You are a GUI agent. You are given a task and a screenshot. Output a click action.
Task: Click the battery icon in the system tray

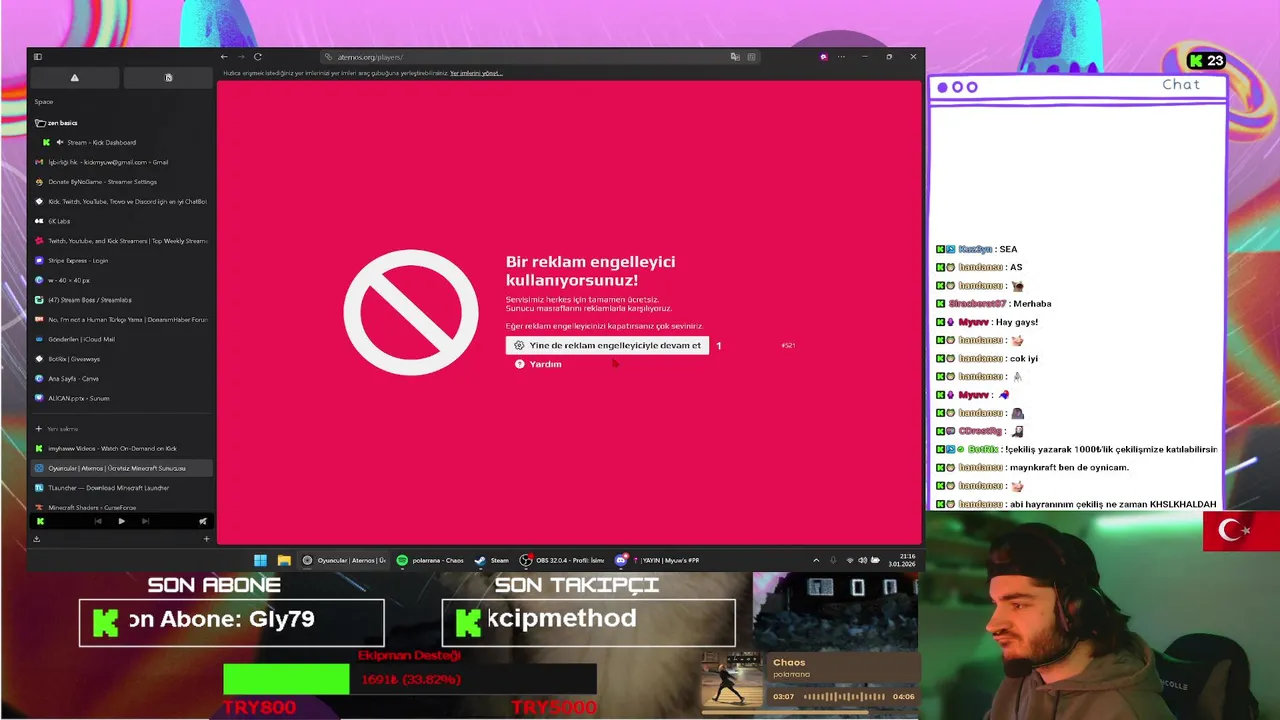[x=876, y=560]
